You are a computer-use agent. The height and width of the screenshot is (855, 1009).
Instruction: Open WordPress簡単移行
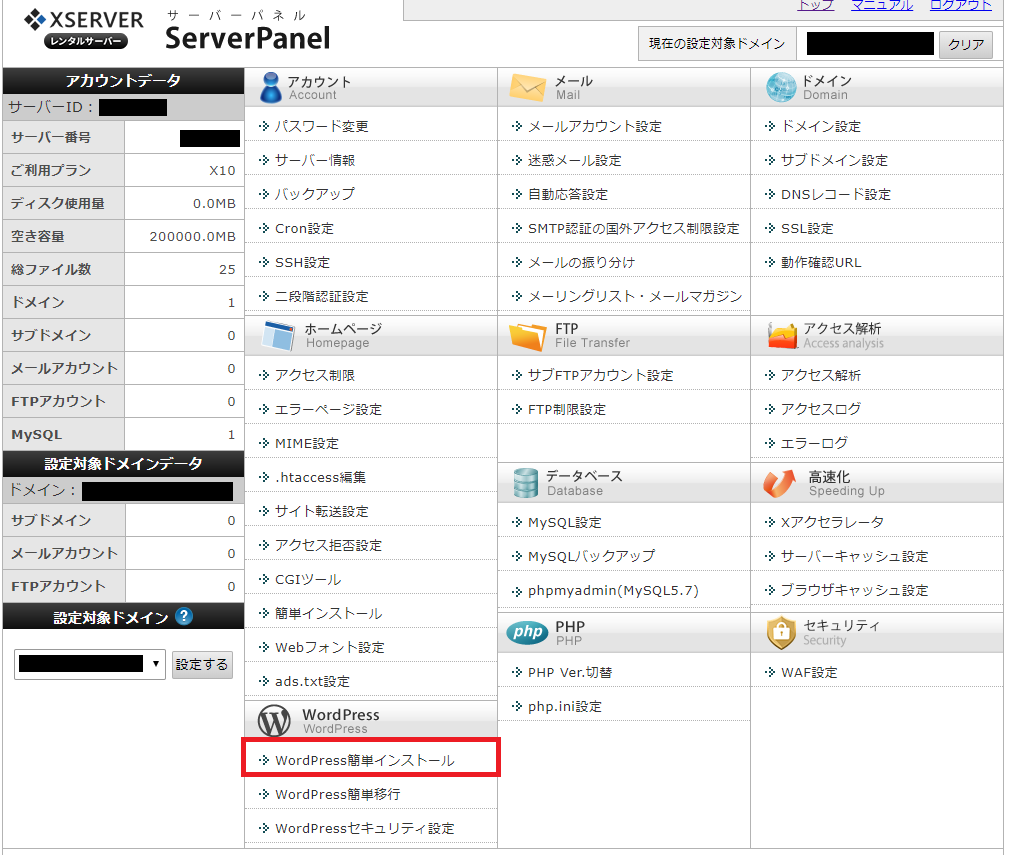click(338, 795)
